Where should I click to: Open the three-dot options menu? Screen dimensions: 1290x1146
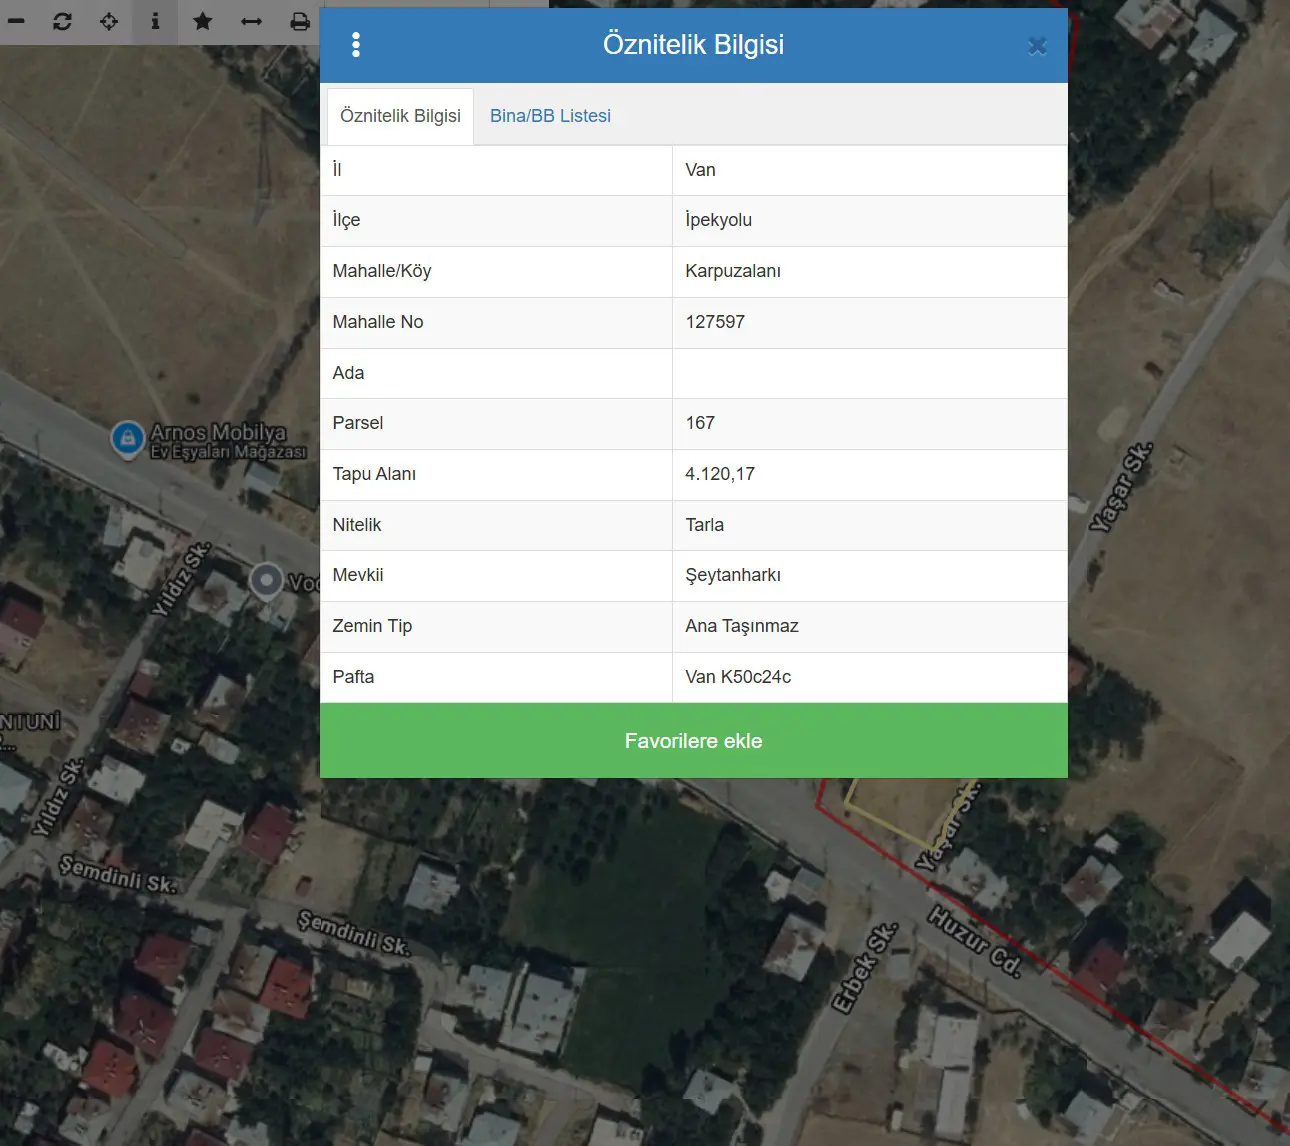pyautogui.click(x=356, y=44)
